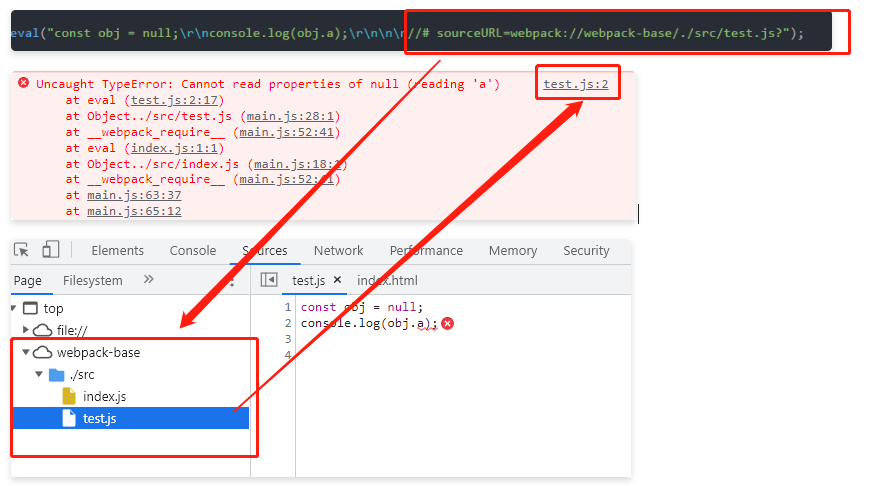Click the file:// cloud icon
Viewport: 886px width, 486px height.
point(42,330)
